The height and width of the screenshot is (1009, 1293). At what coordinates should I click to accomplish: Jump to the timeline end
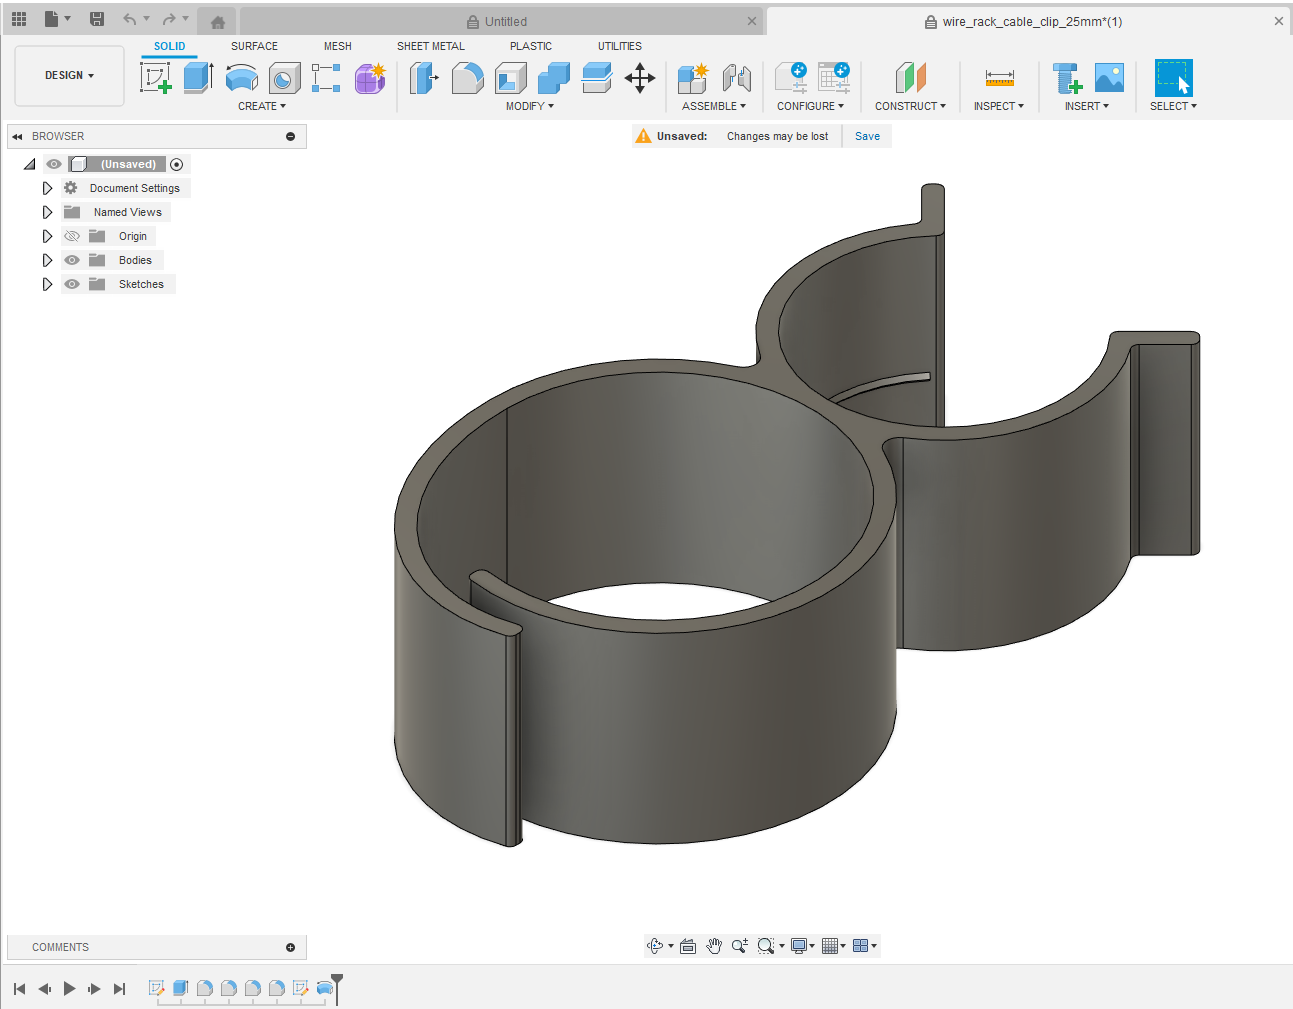pyautogui.click(x=119, y=989)
